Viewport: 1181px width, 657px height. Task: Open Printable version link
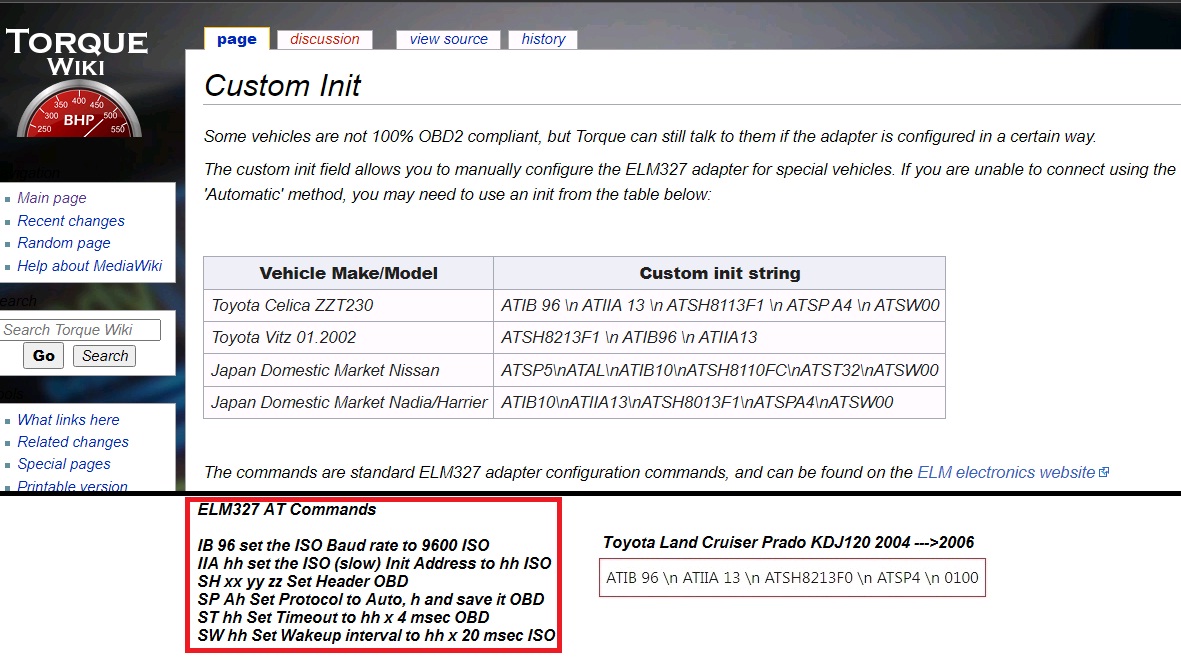pyautogui.click(x=72, y=486)
